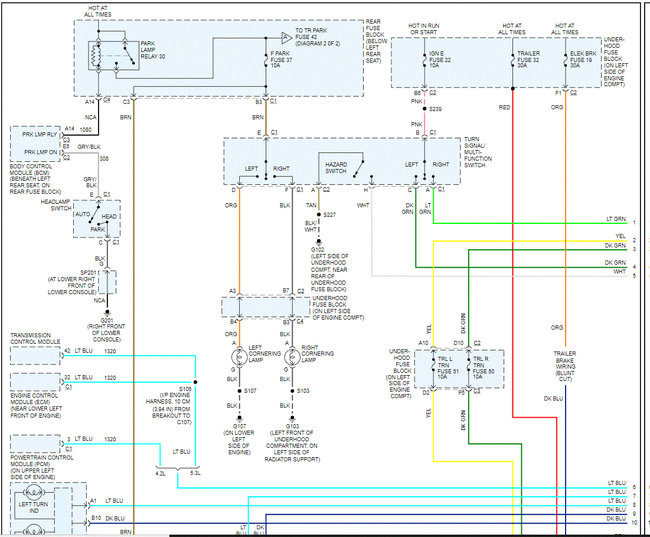The image size is (650, 537).
Task: Select the "ENGINE CONTROL MODULE (ECM)" label
Action: 36,406
